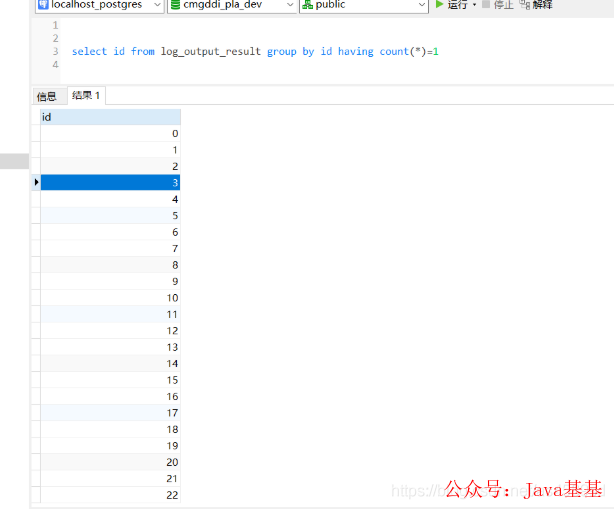This screenshot has height=509, width=614.
Task: Select result row with id 20
Action: tap(110, 462)
